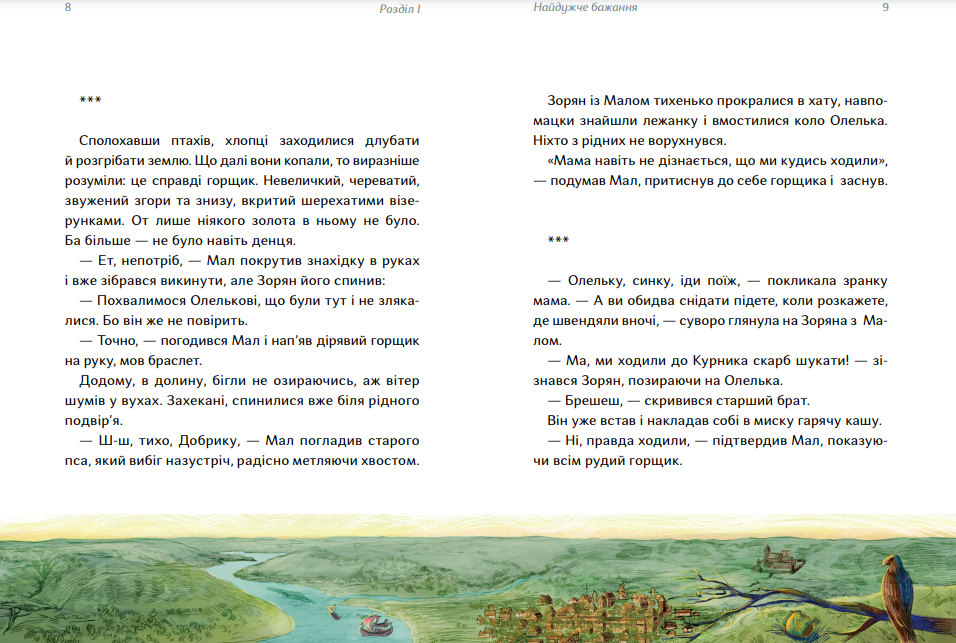Click the phrase "скривився старший брат"
Image resolution: width=956 pixels, height=643 pixels.
point(724,401)
